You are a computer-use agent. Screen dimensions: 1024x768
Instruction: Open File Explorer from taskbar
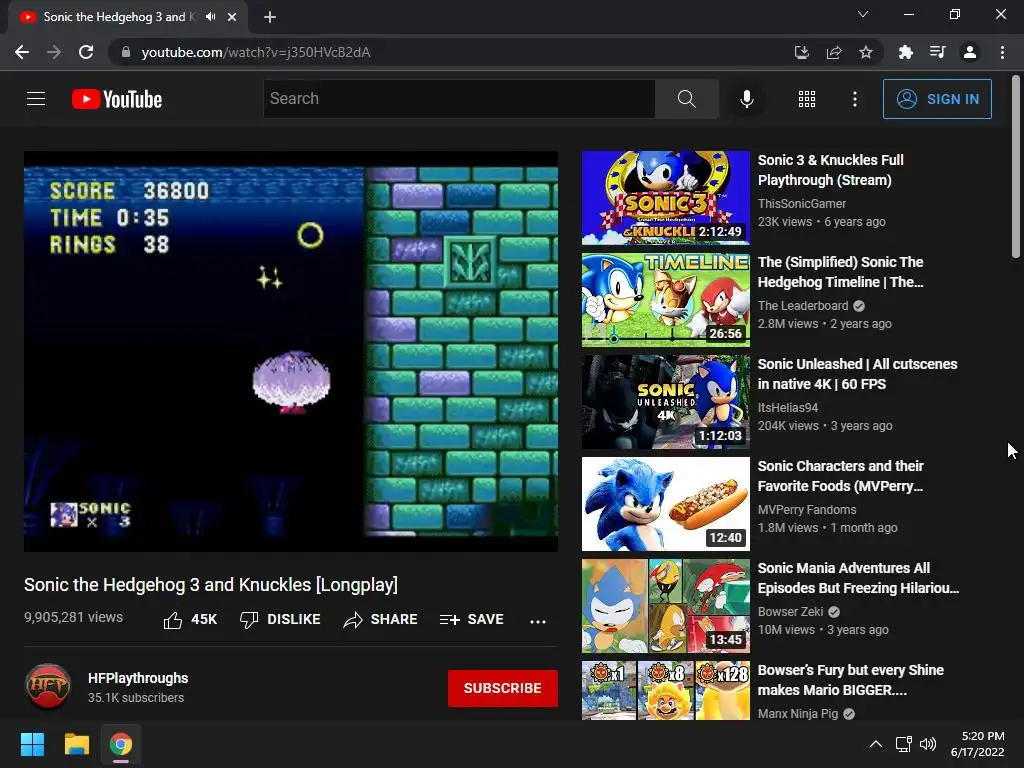(x=76, y=744)
